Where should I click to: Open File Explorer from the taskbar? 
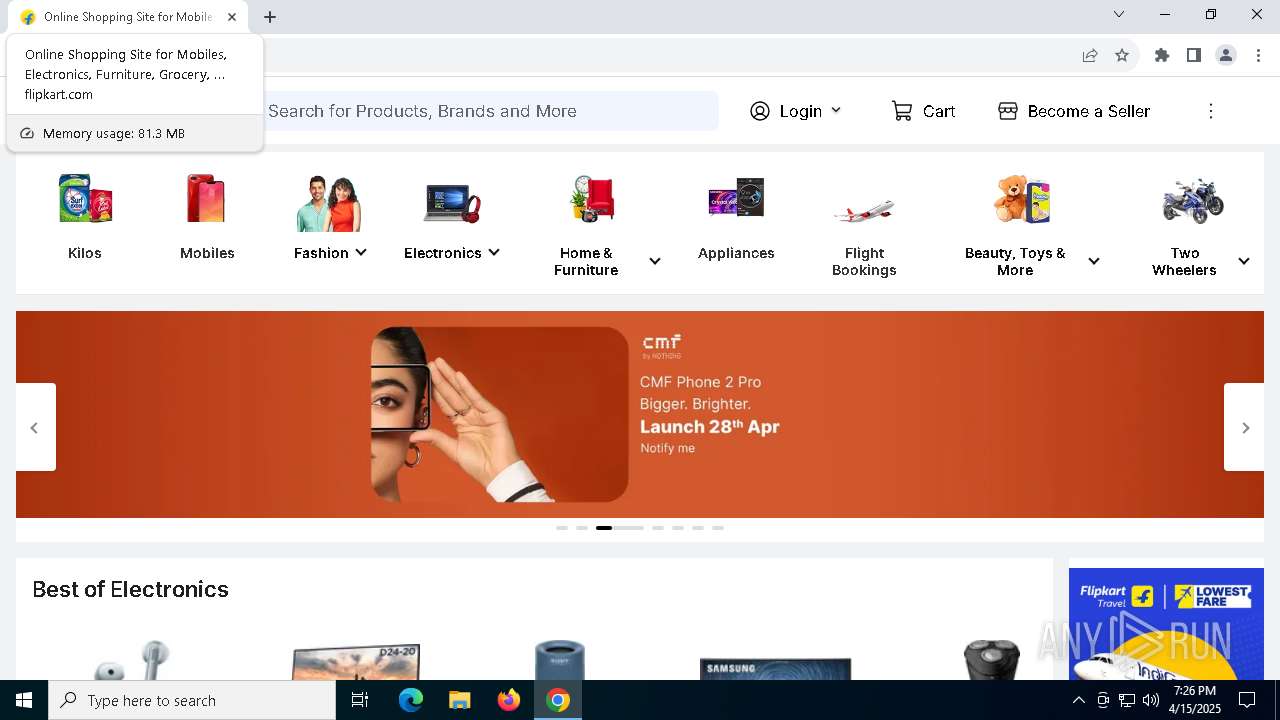(460, 700)
